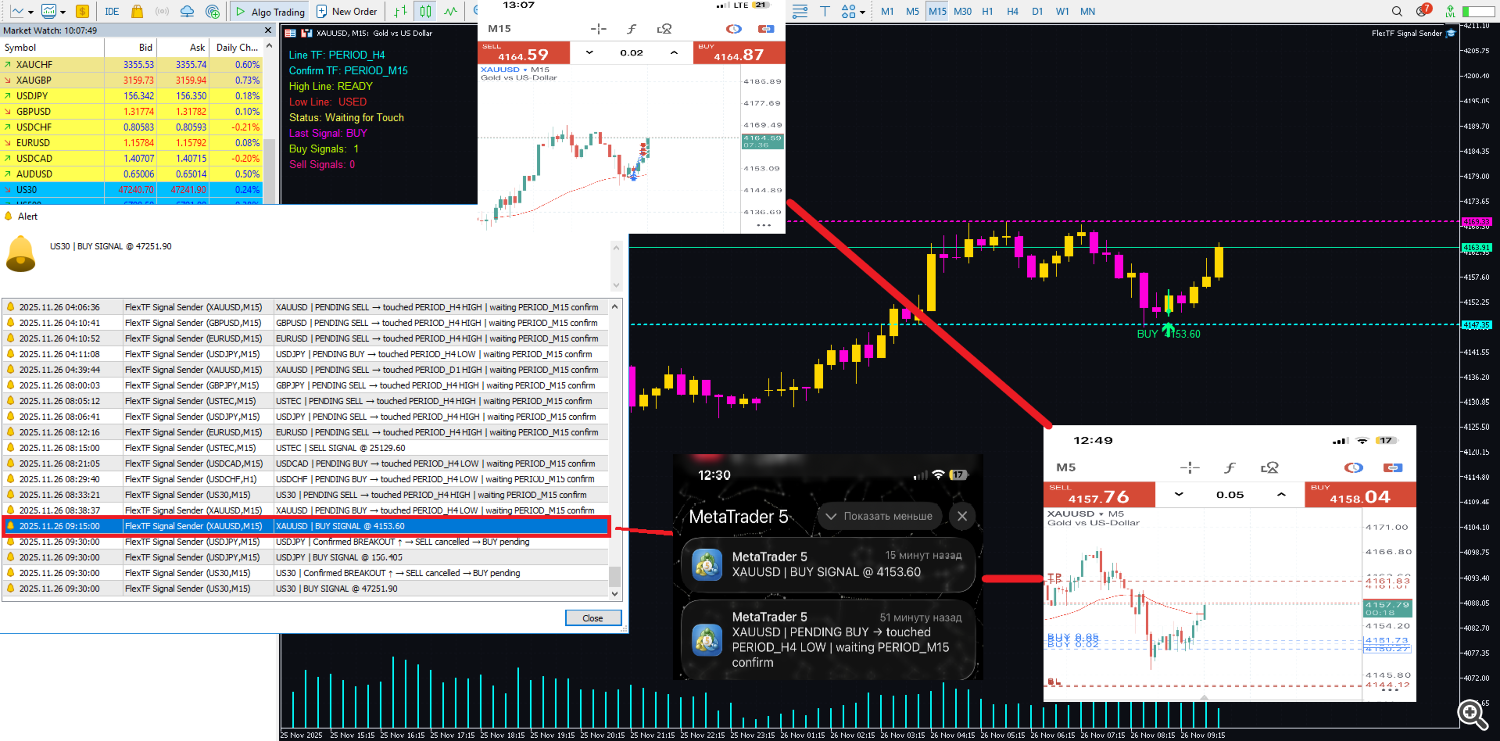Select the US30 row in Market Watch
This screenshot has height=741, width=1500.
131,189
